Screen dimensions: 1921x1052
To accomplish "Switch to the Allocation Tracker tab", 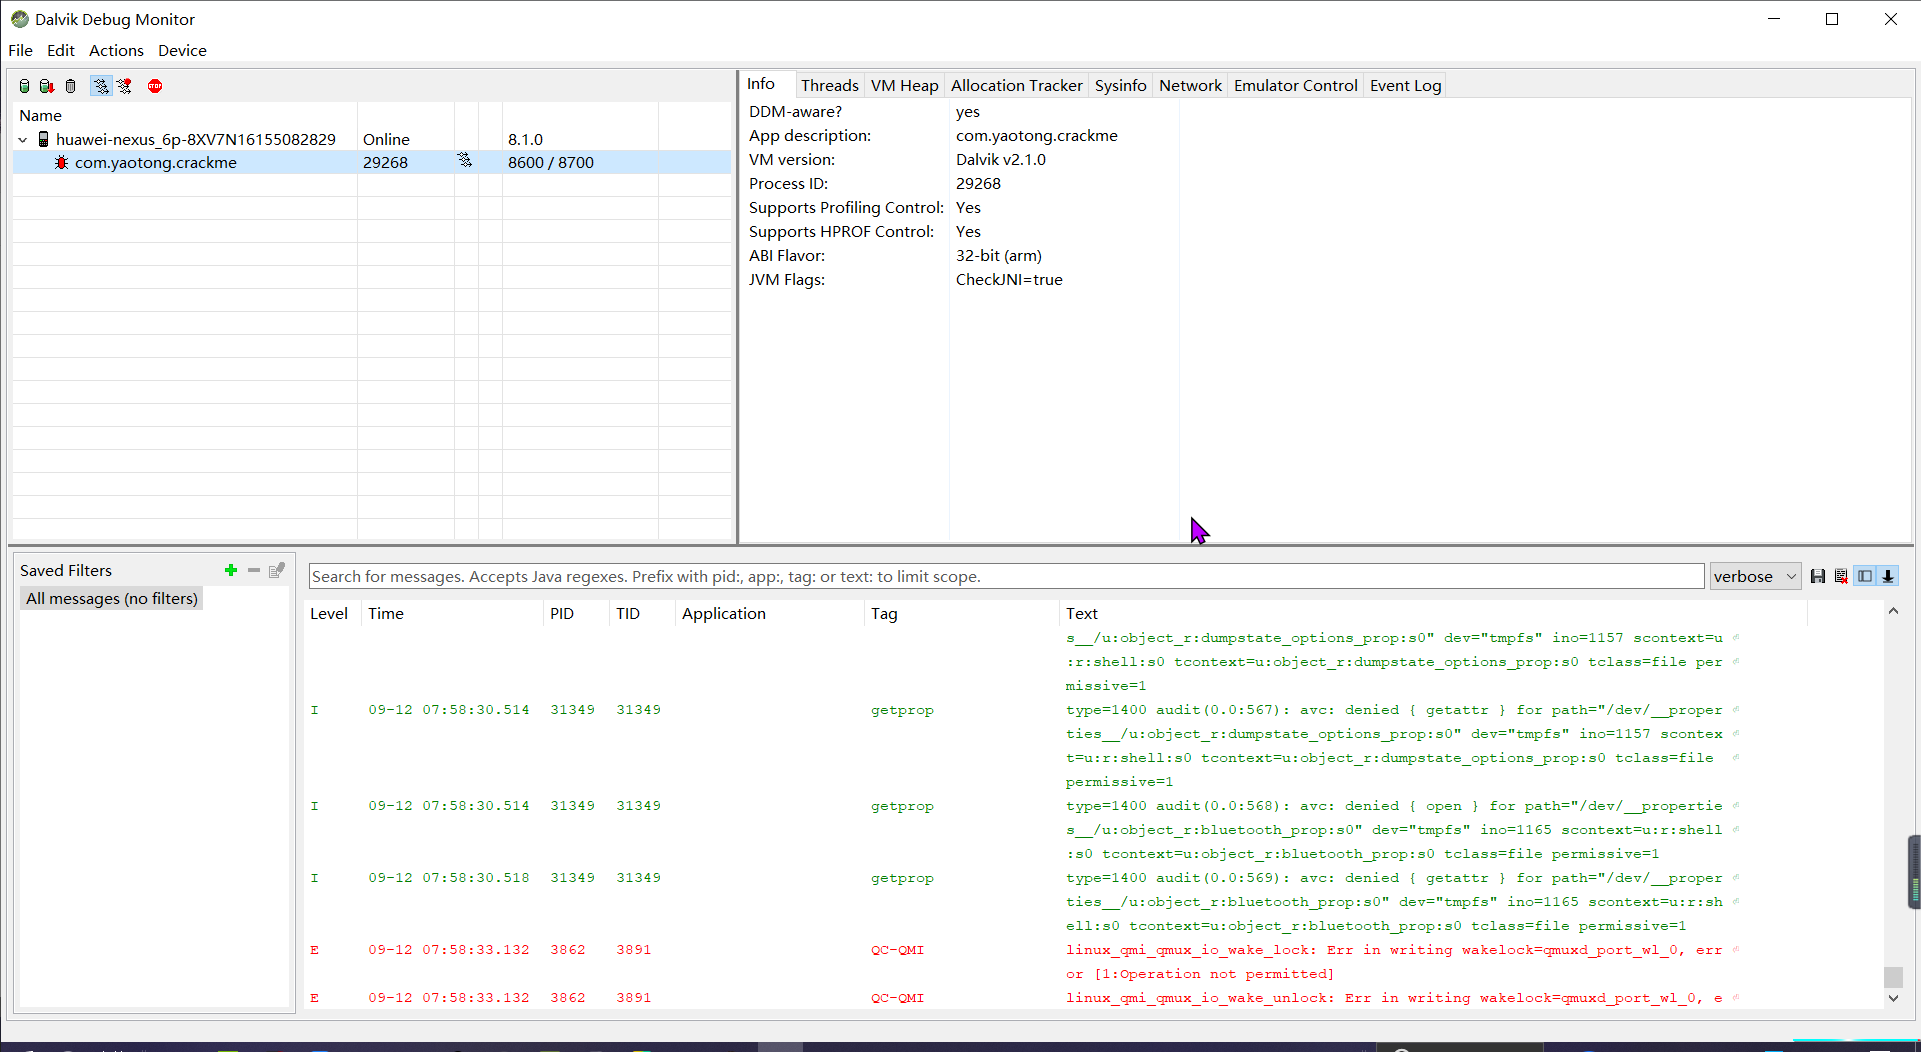I will (1017, 86).
